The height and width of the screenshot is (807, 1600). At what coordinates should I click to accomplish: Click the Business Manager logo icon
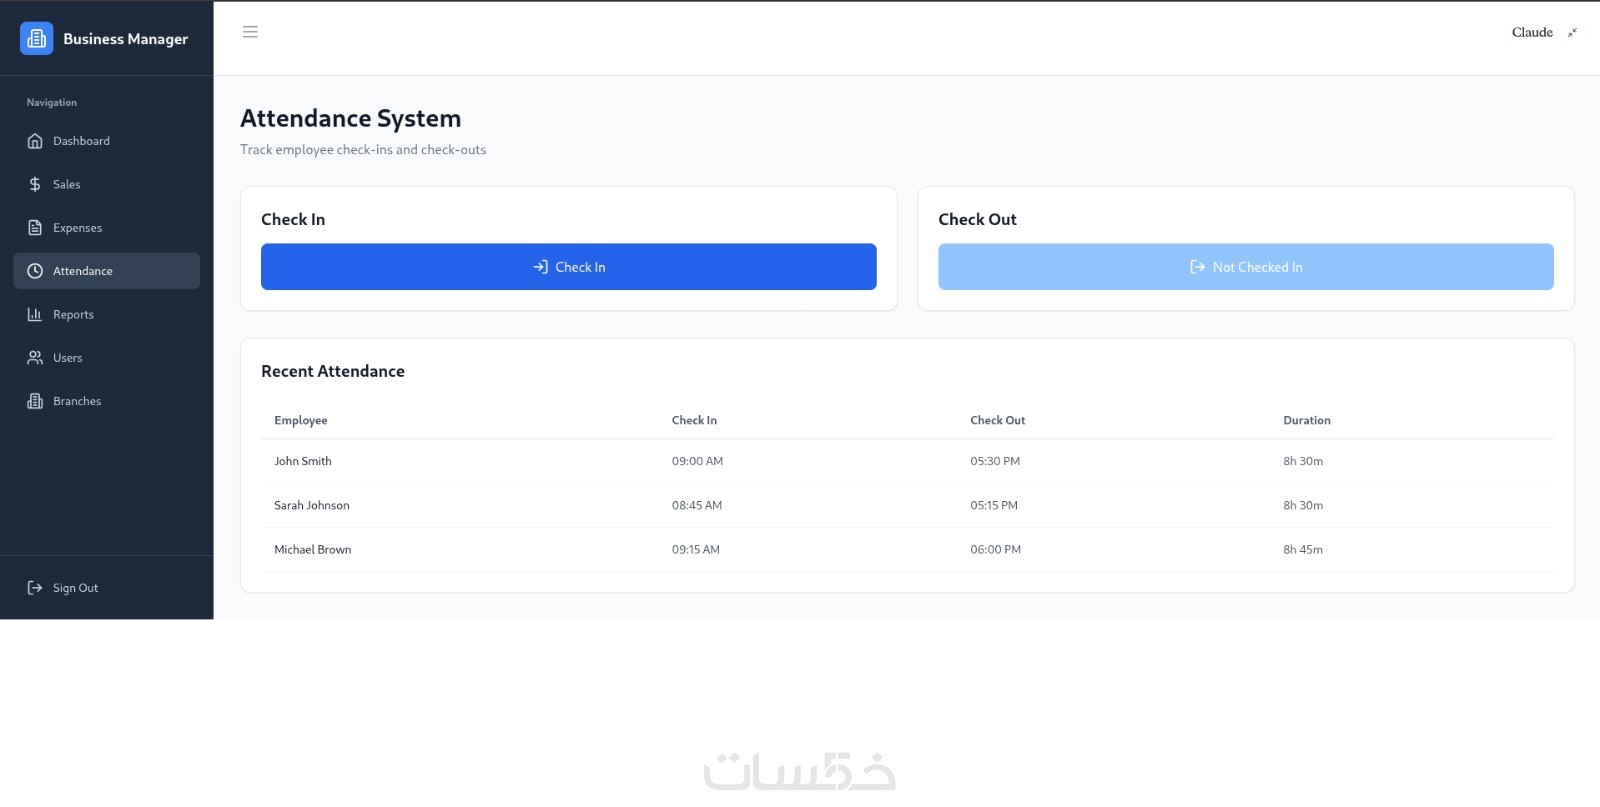(x=37, y=38)
